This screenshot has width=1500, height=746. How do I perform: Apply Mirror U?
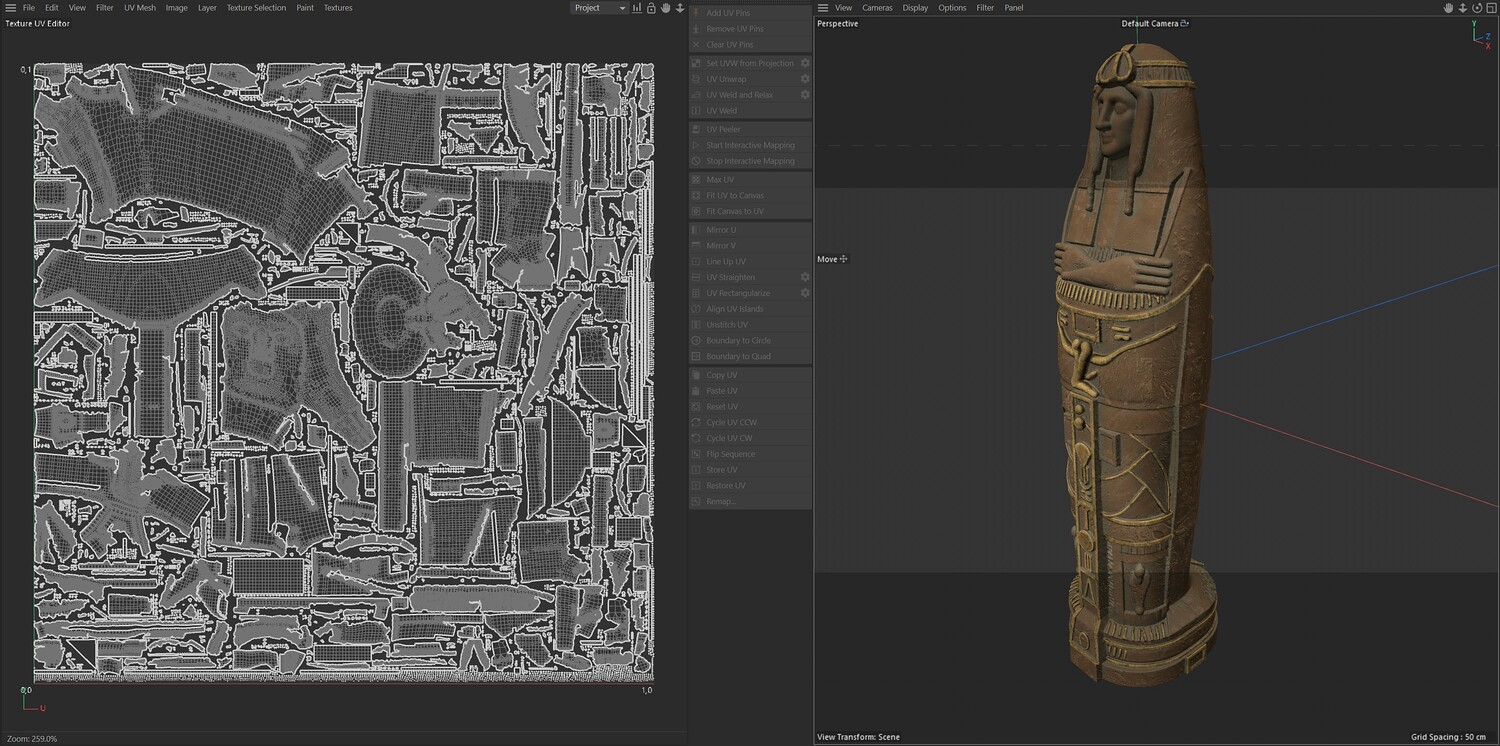coord(750,230)
